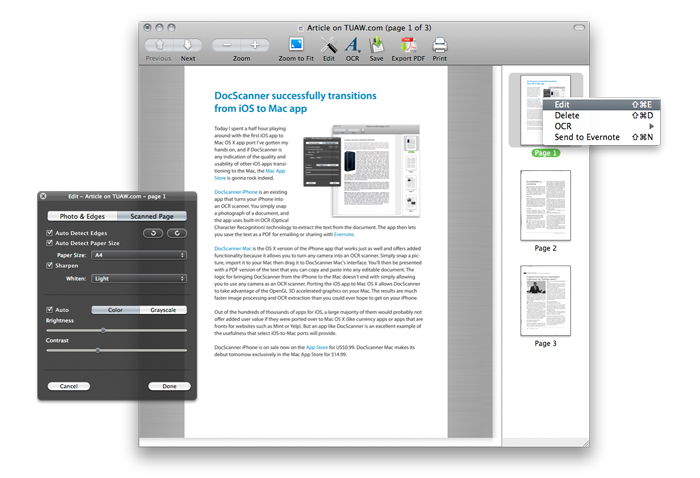Click the Print icon
This screenshot has width=700, height=478.
pos(440,45)
